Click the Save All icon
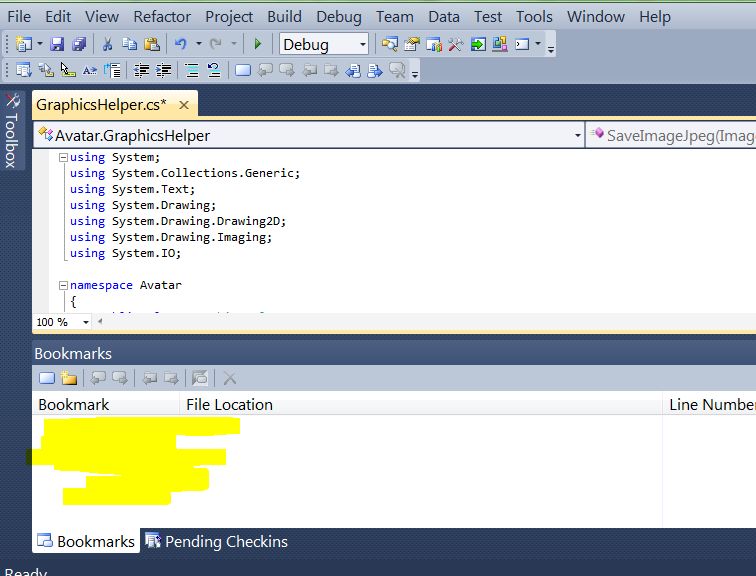756x576 pixels. [x=79, y=44]
